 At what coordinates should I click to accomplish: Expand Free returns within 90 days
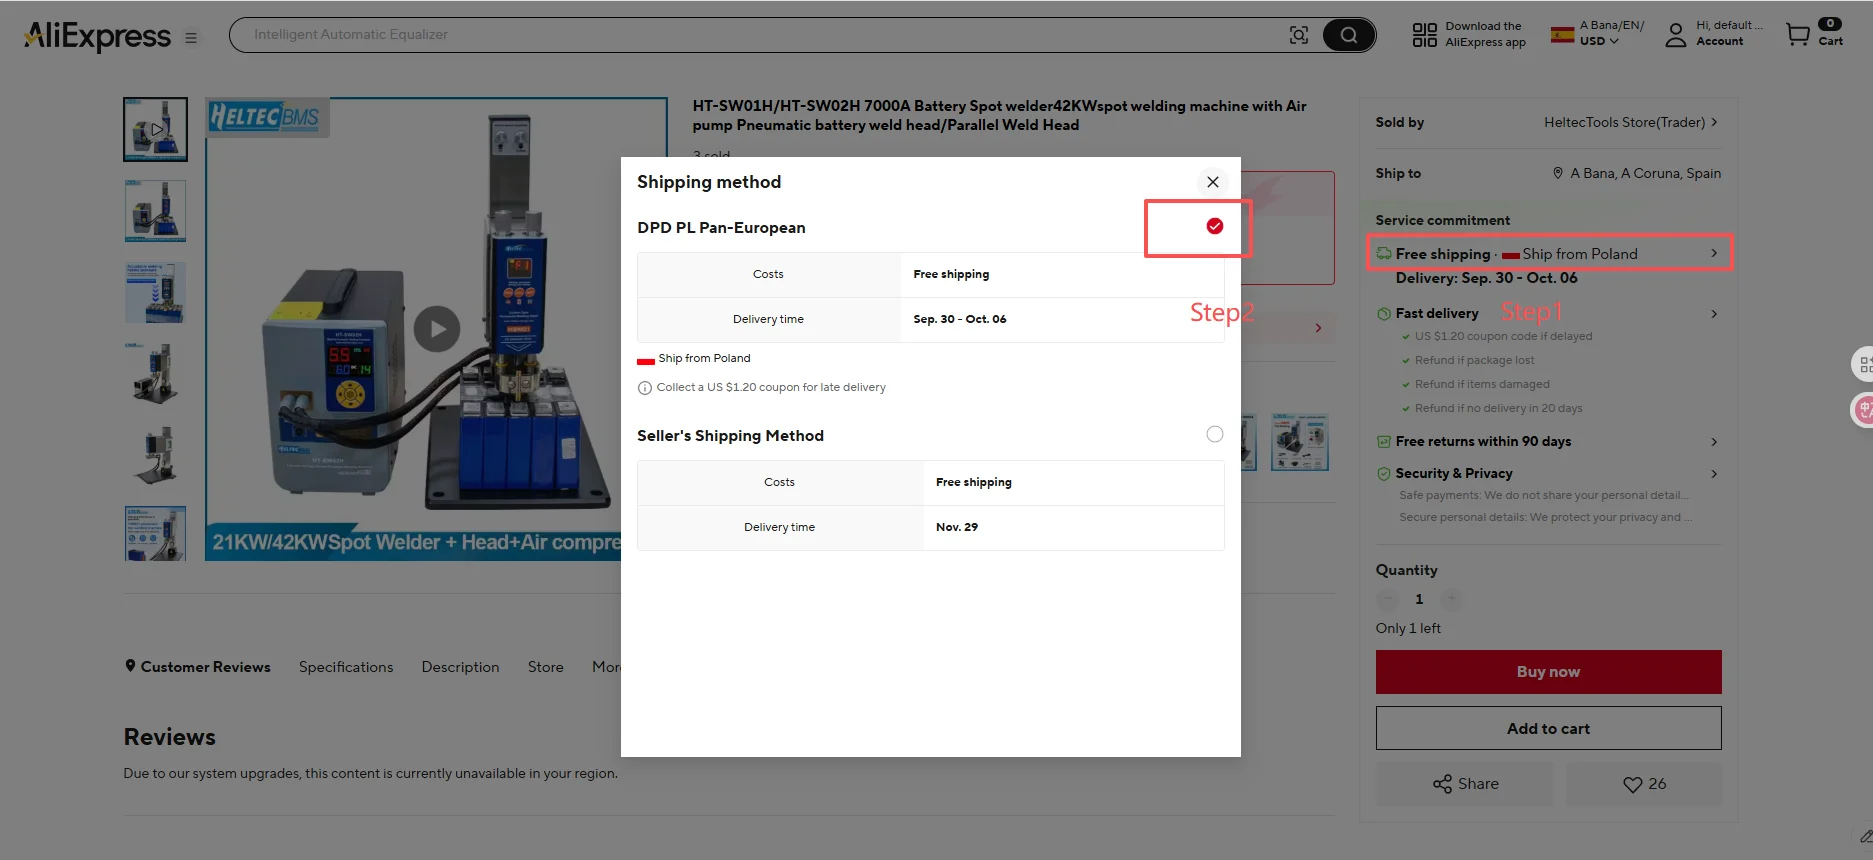point(1714,442)
